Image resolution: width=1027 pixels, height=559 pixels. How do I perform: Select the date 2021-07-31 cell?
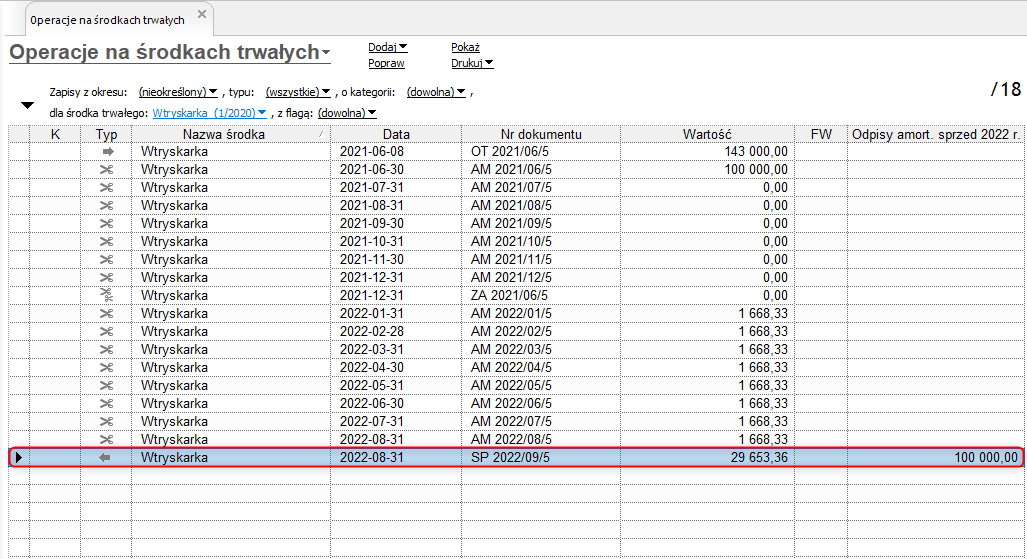click(x=396, y=187)
